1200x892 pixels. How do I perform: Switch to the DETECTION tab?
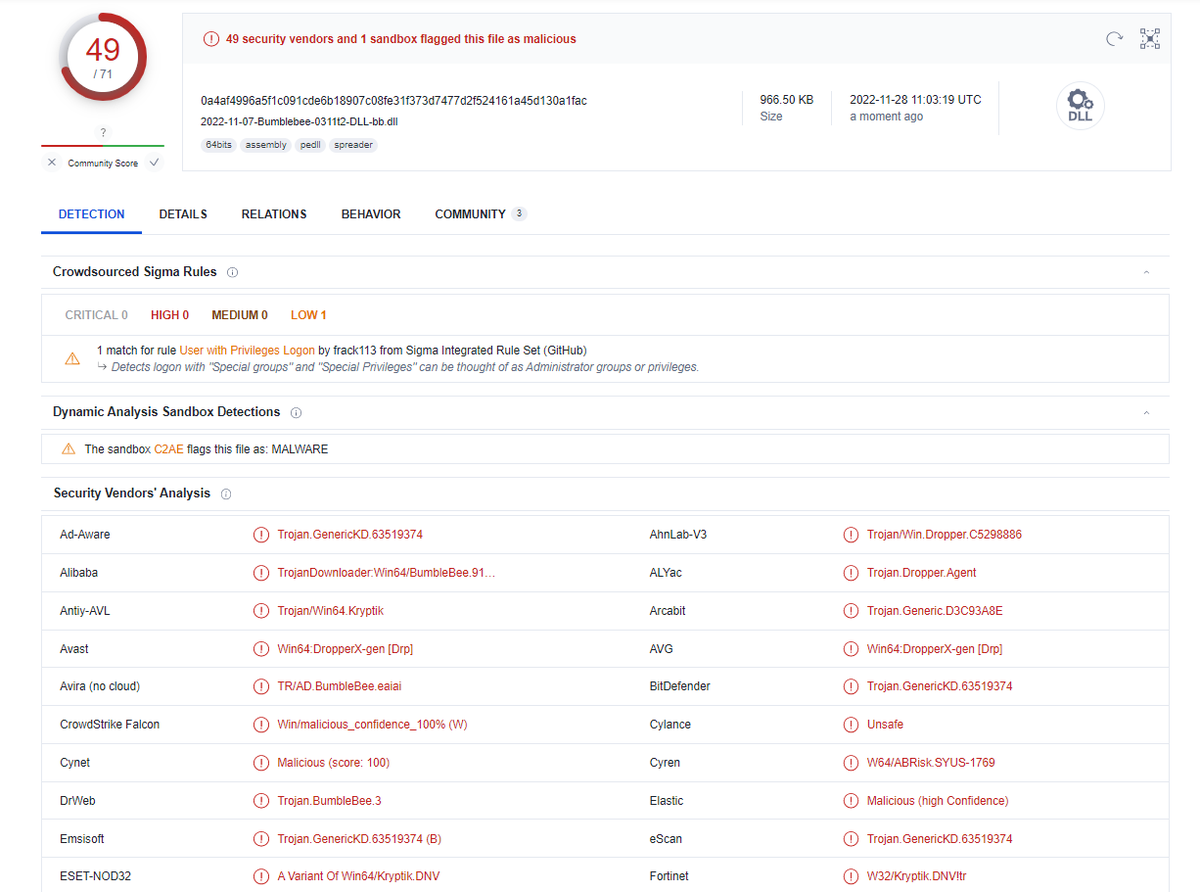click(x=91, y=214)
